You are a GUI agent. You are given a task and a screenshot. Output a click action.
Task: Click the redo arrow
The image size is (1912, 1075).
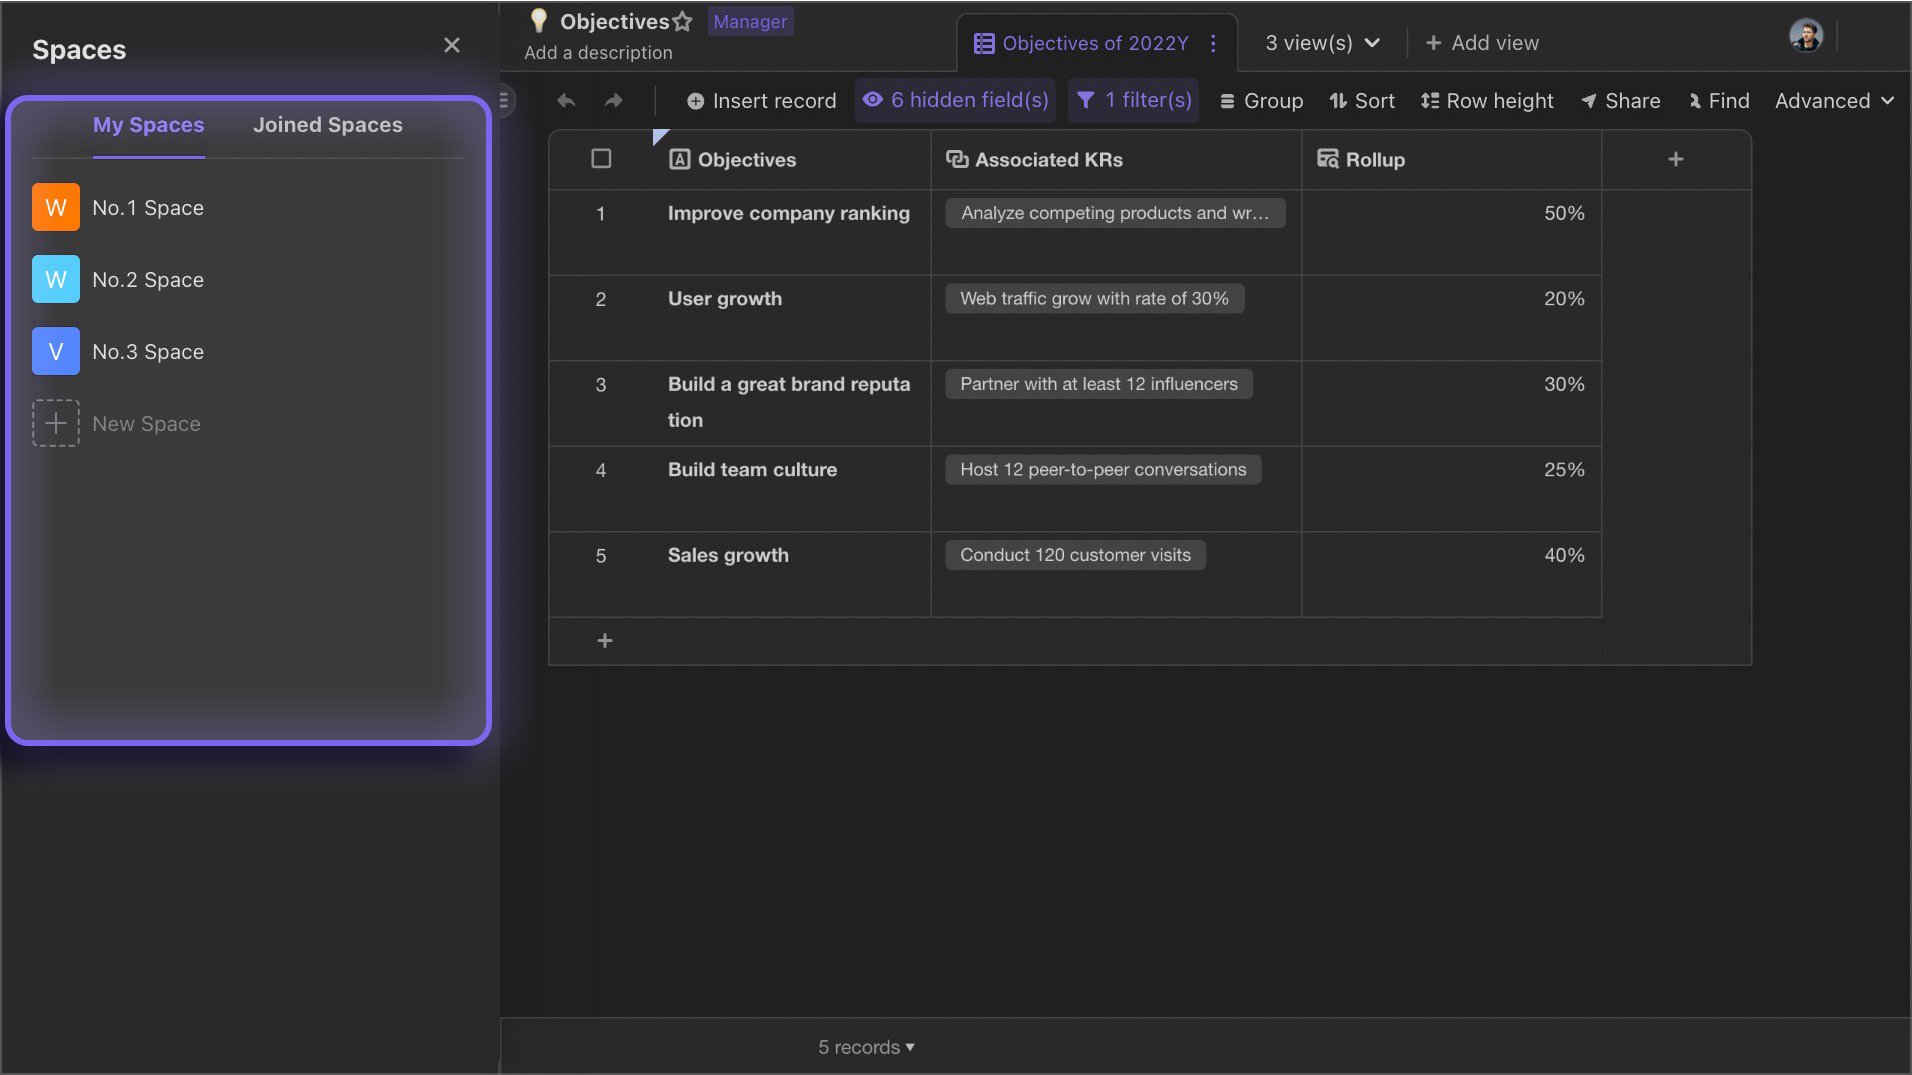click(x=613, y=101)
